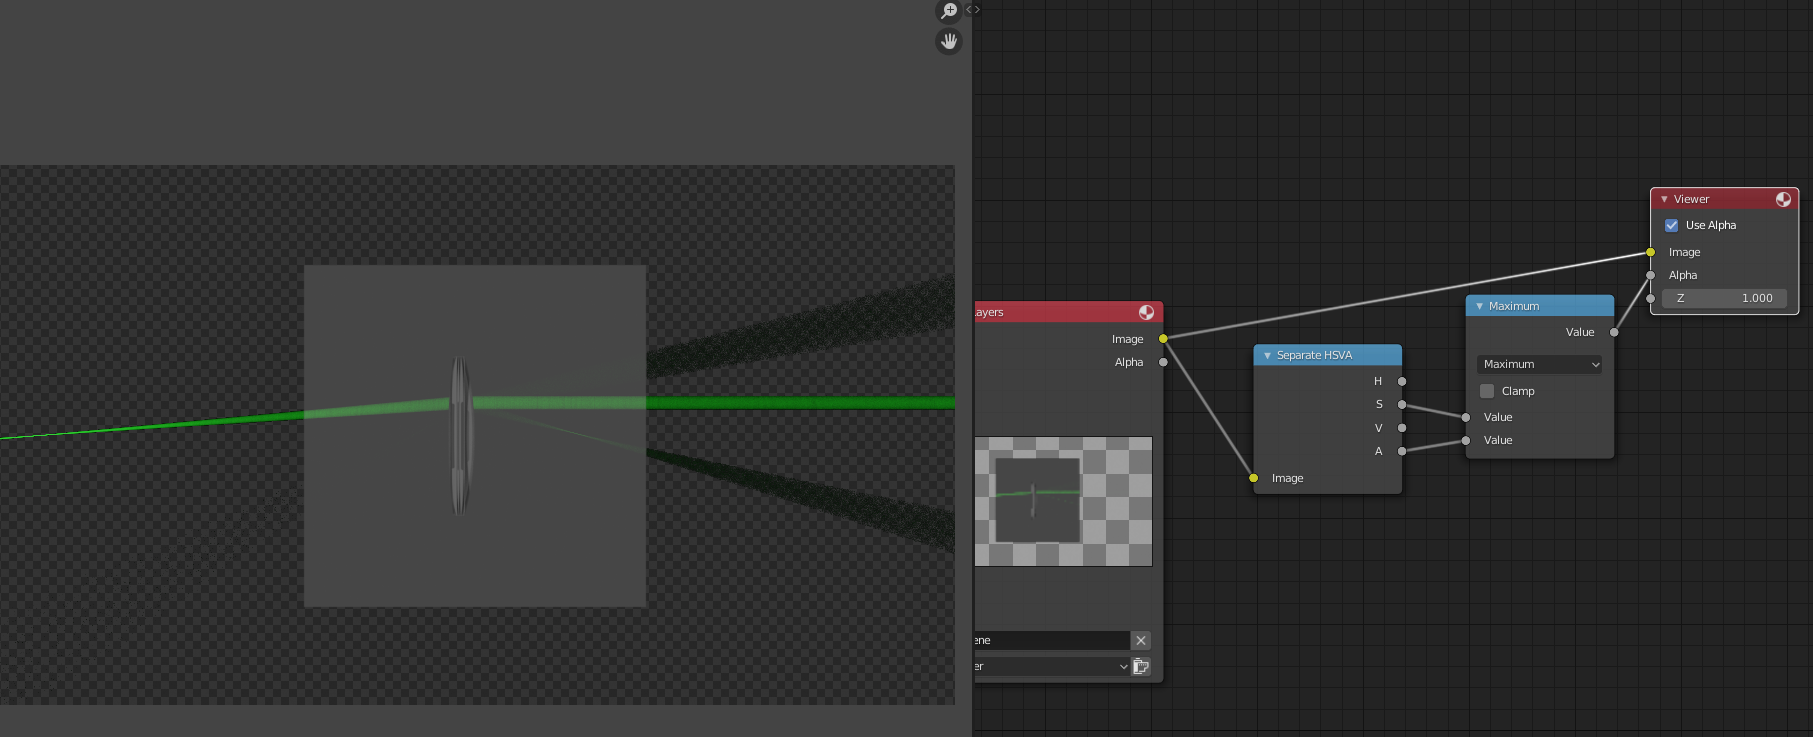Toggle preview sphere icon on Viewer node

(x=1783, y=199)
